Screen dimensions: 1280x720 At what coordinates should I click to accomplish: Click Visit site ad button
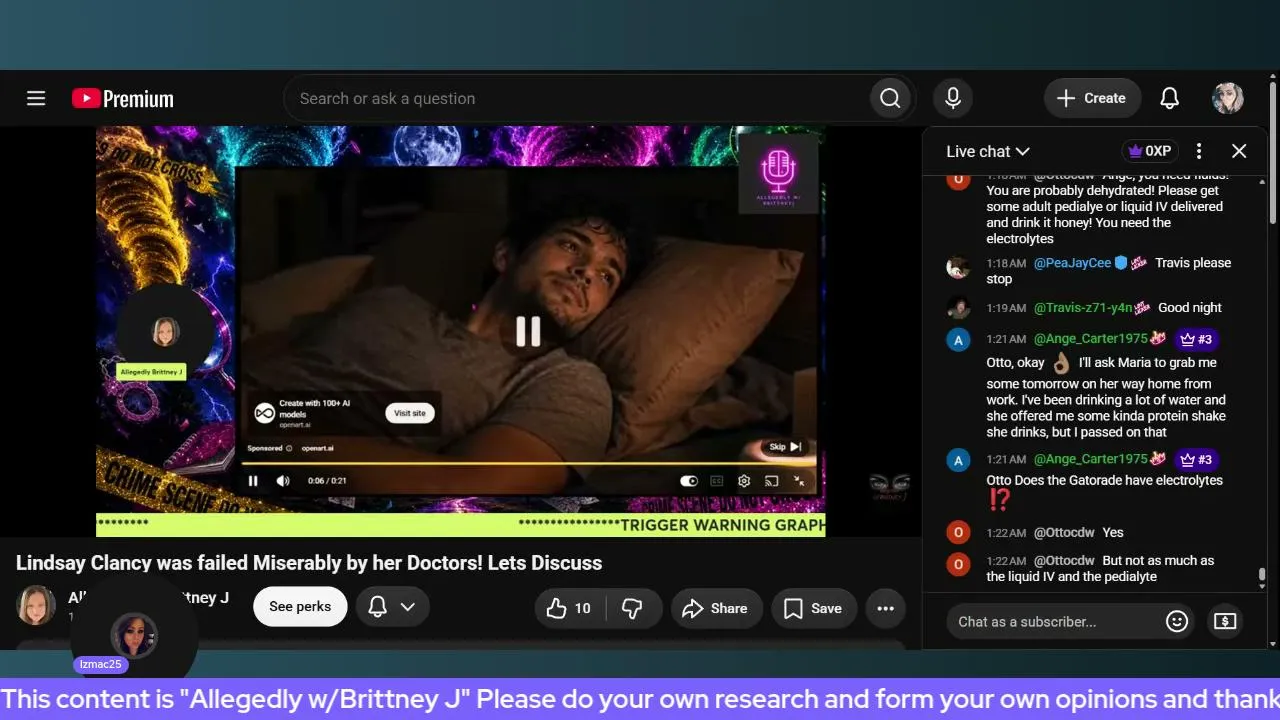point(410,413)
